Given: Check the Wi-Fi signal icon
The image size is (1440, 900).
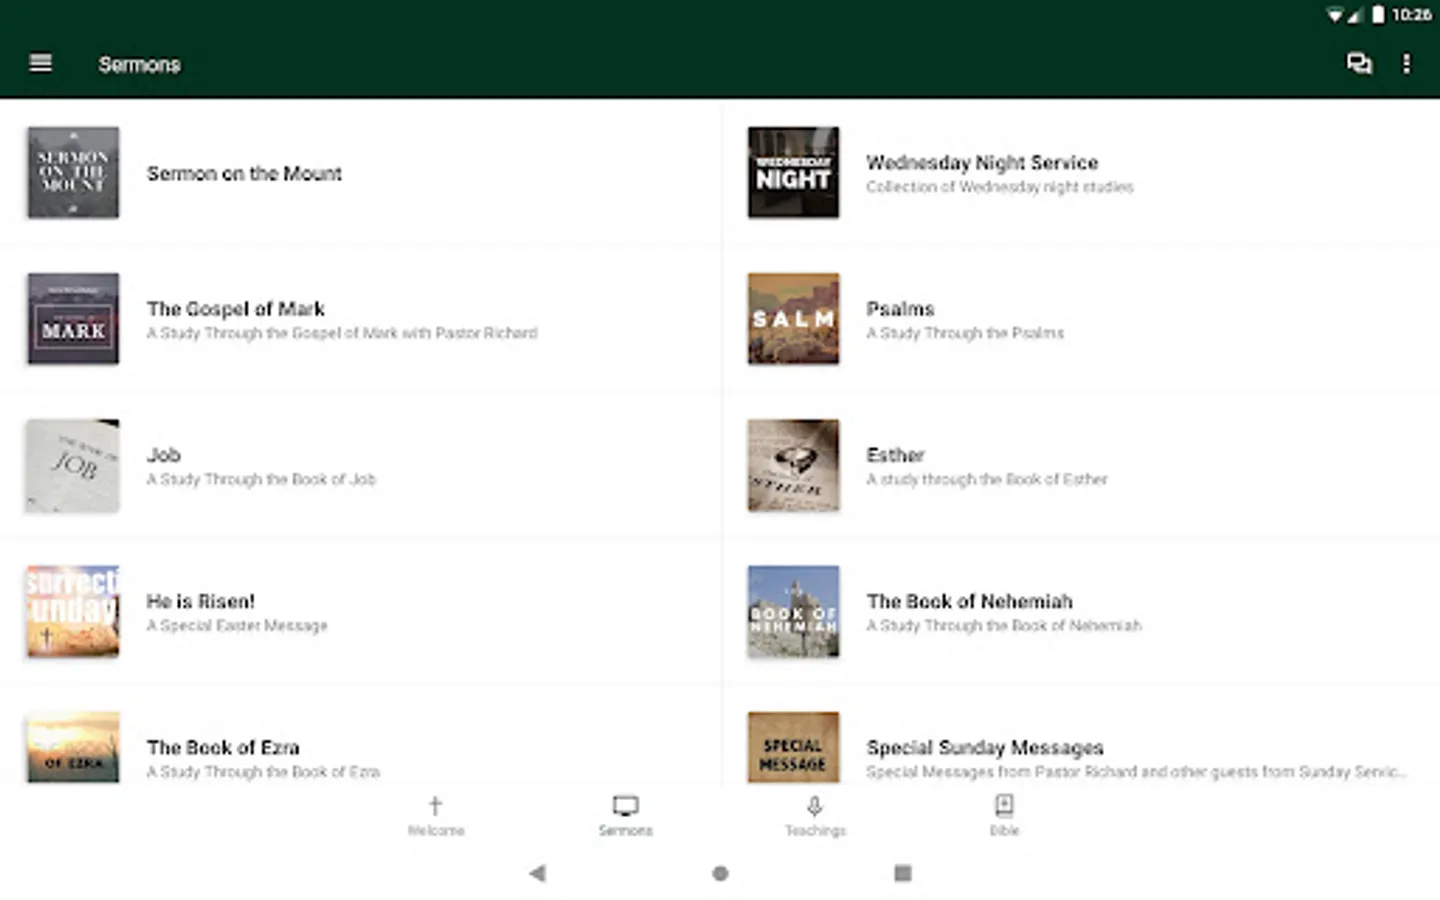Looking at the screenshot, I should point(1335,14).
